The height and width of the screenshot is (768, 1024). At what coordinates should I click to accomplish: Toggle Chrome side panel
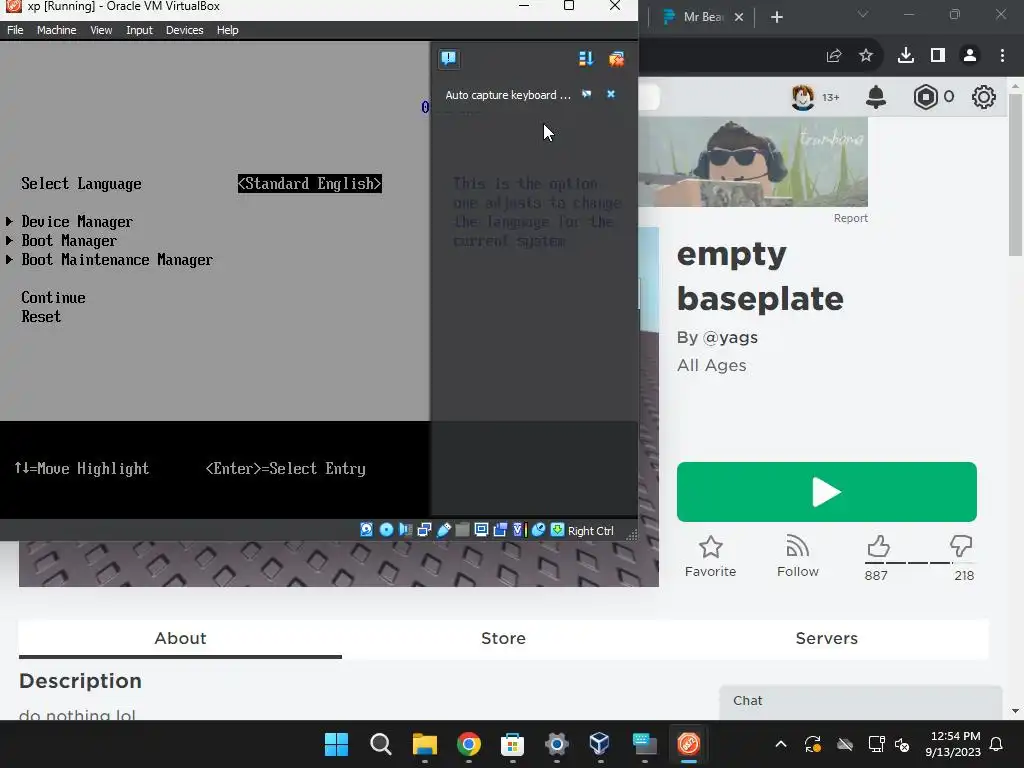pyautogui.click(x=938, y=56)
